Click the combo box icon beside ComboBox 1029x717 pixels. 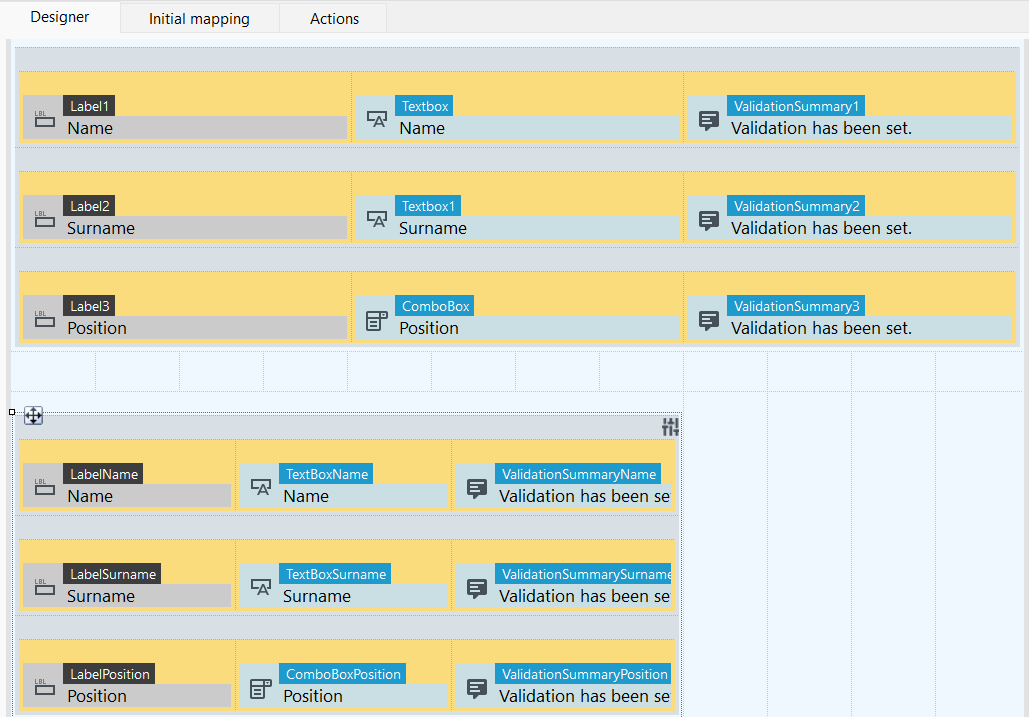pyautogui.click(x=377, y=321)
